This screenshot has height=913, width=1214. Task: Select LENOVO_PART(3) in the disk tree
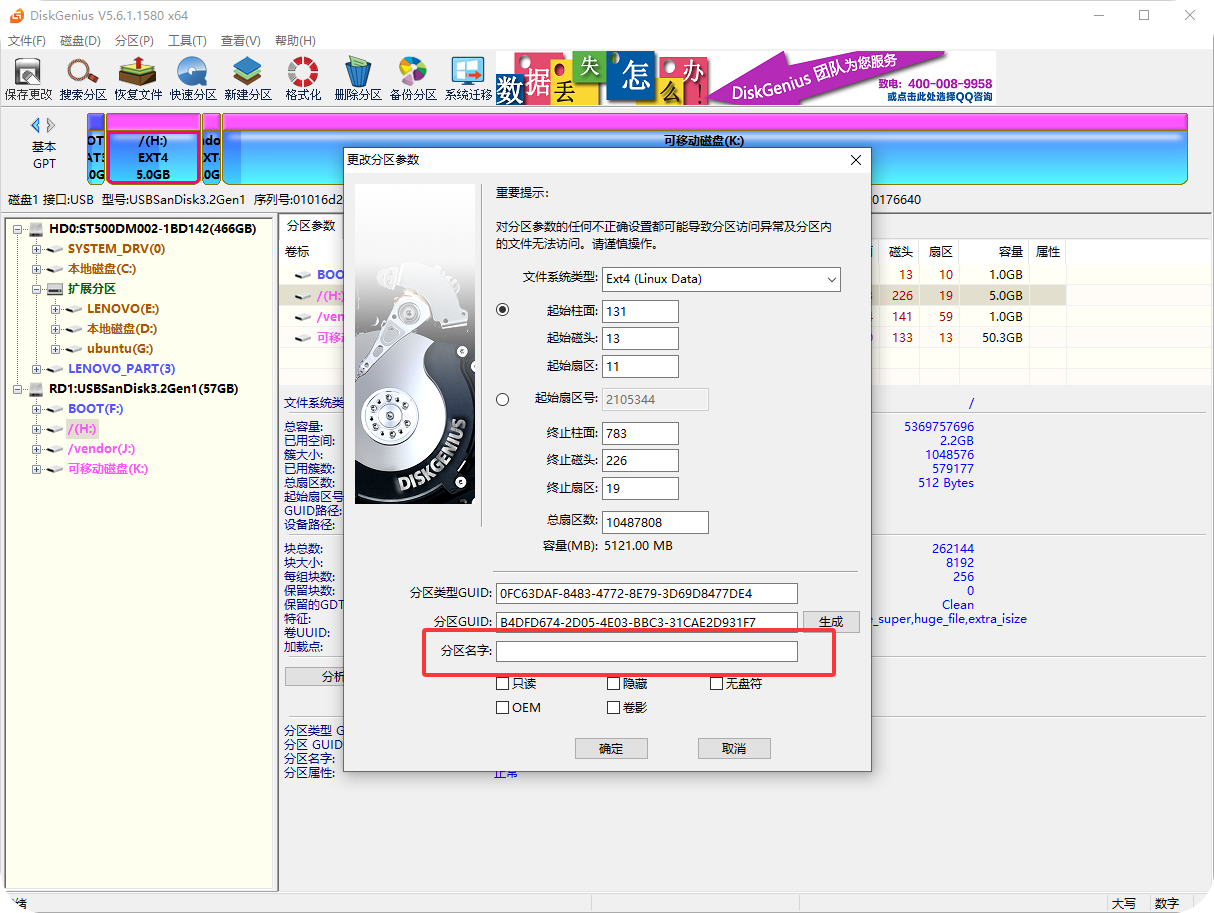(x=121, y=369)
